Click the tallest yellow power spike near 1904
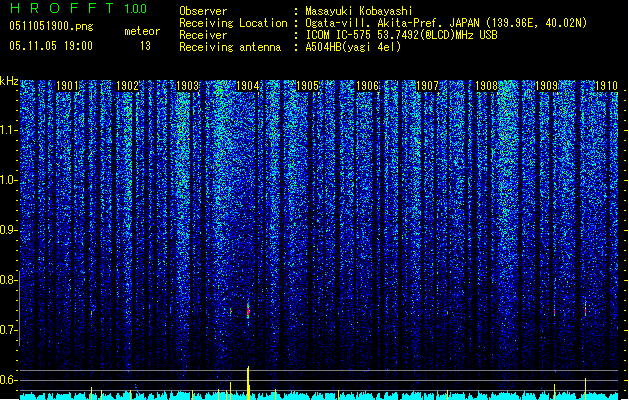Image resolution: width=629 pixels, height=400 pixels. click(248, 383)
